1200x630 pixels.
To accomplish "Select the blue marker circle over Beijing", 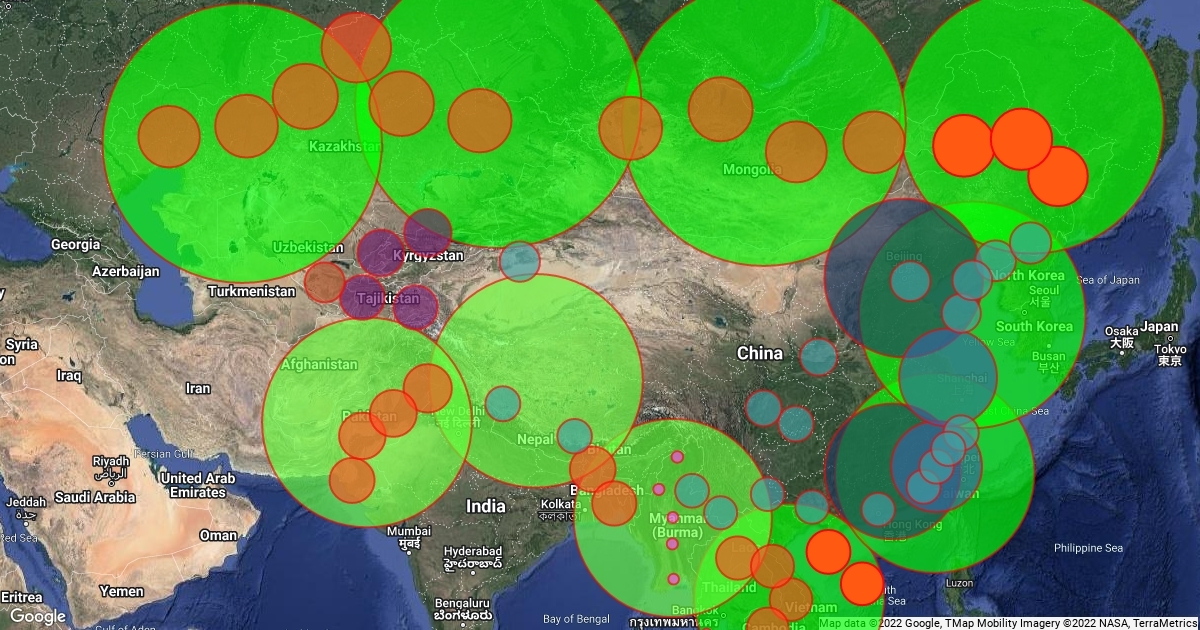I will (910, 280).
